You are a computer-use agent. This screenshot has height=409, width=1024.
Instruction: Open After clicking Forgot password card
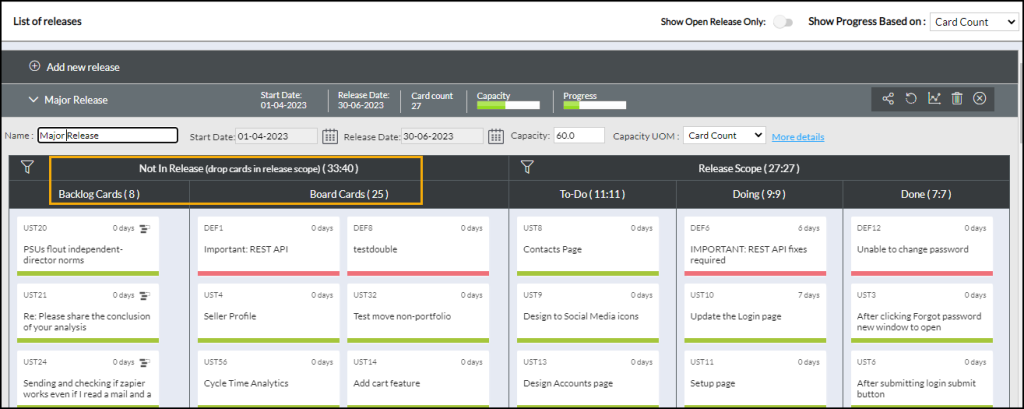pyautogui.click(x=922, y=313)
